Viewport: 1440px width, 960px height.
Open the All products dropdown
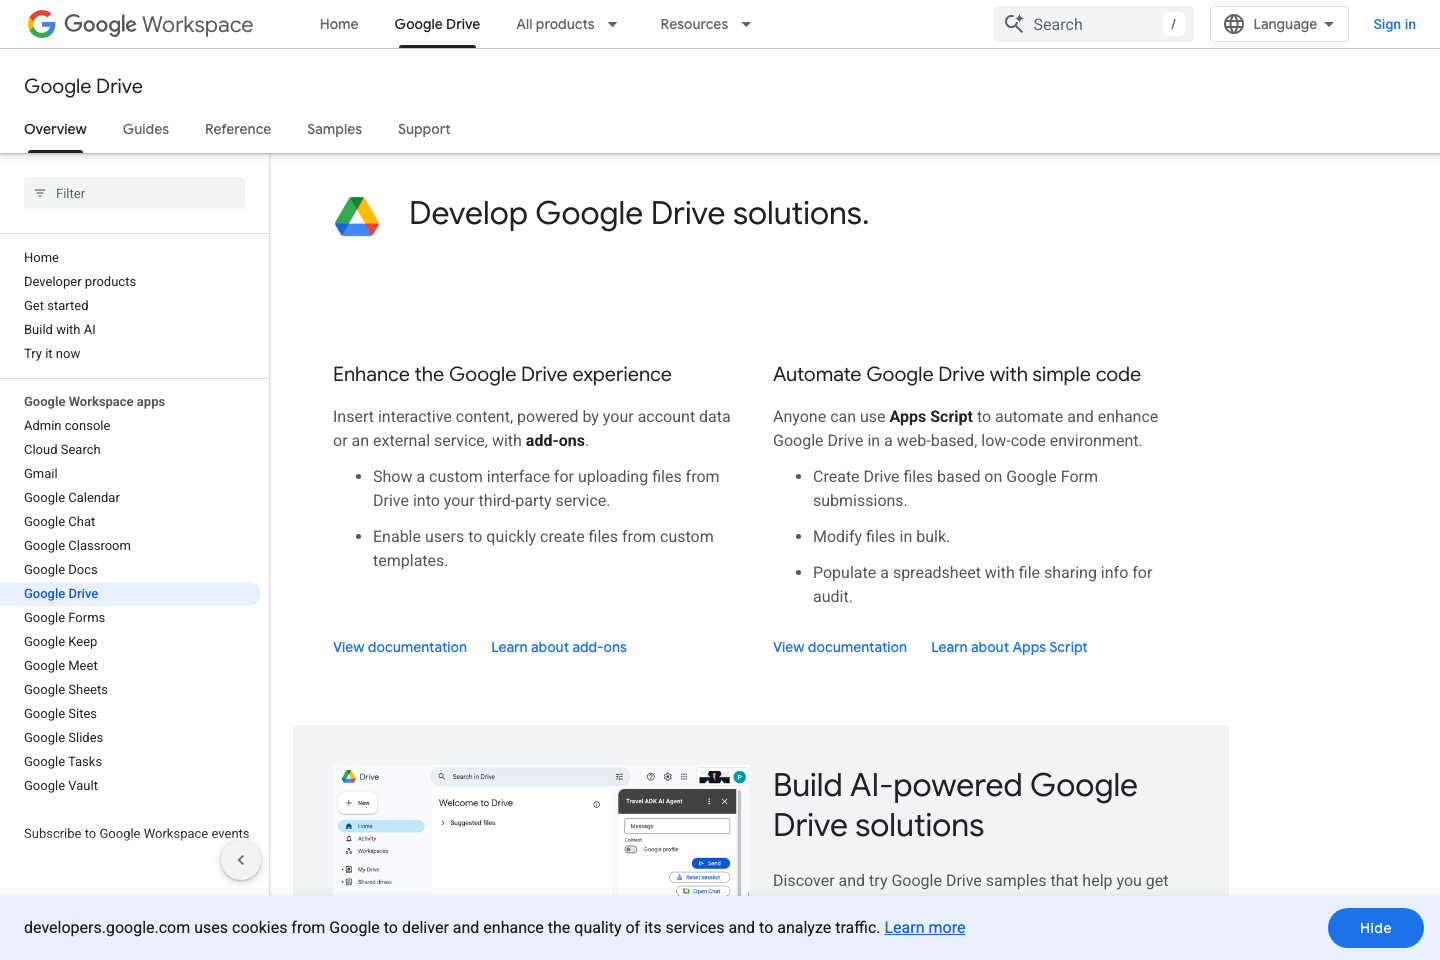pyautogui.click(x=567, y=23)
